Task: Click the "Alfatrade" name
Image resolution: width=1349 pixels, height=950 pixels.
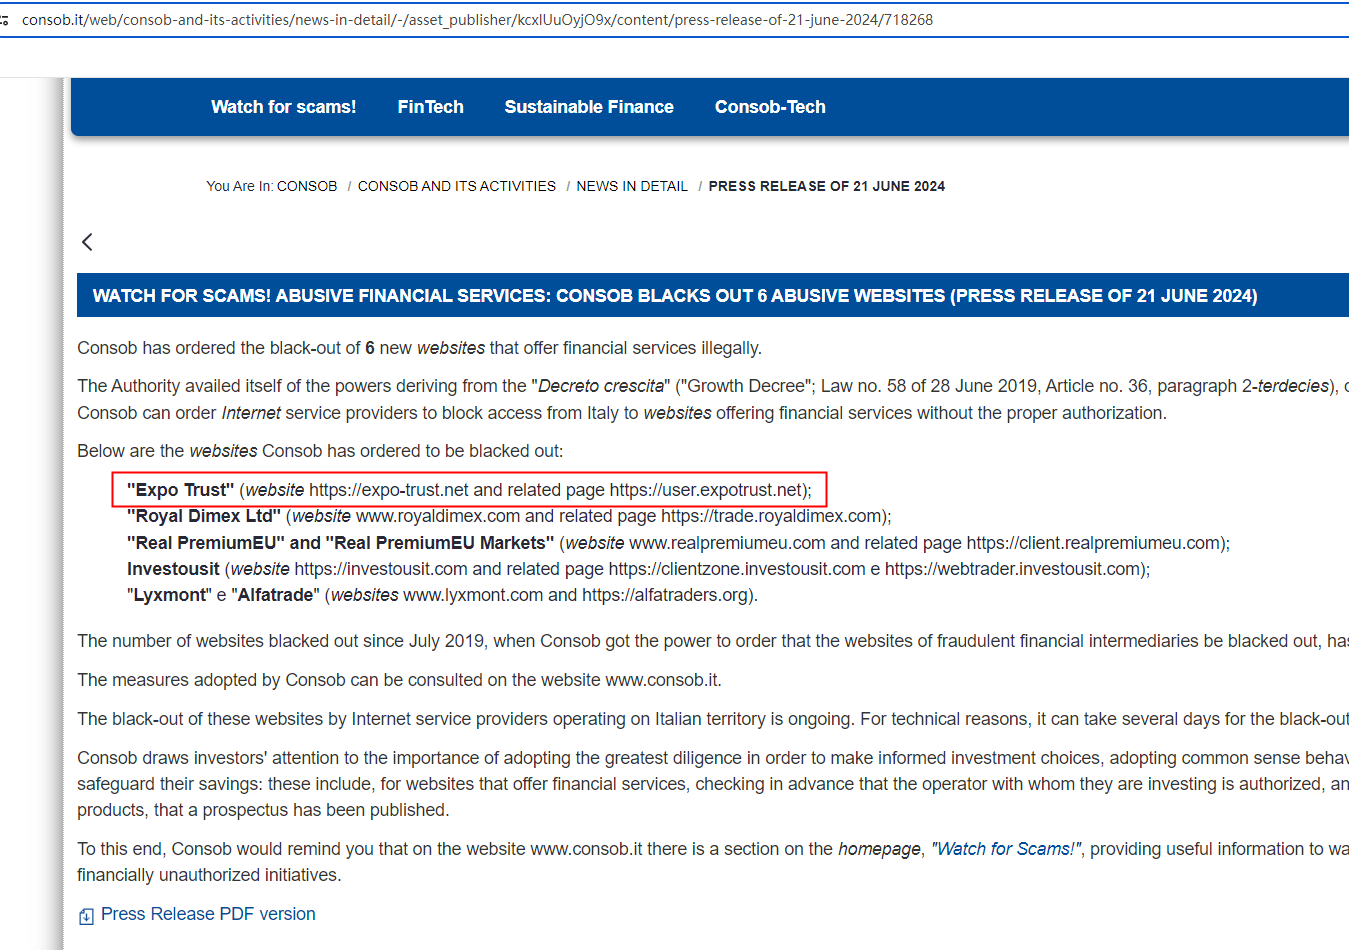Action: click(x=275, y=595)
